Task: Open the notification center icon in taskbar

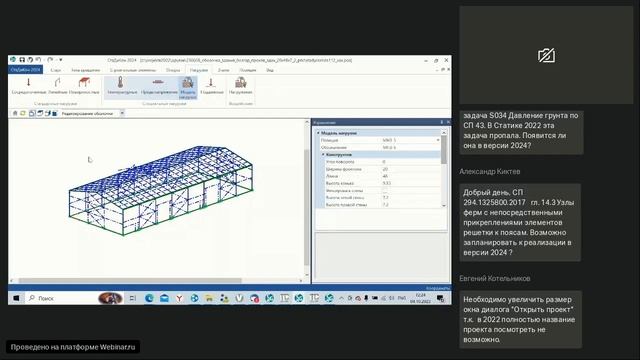Action: click(440, 298)
